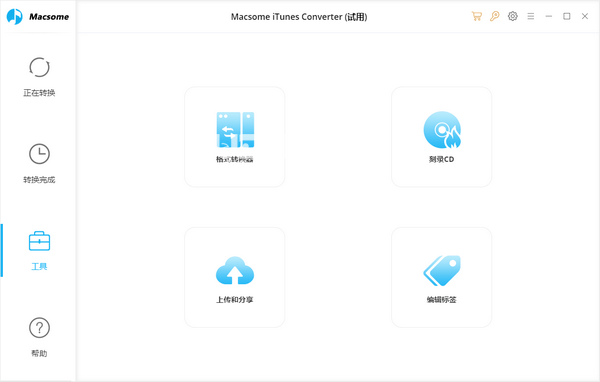Click the 上传和分享 card label
The height and width of the screenshot is (382, 600).
click(x=235, y=300)
